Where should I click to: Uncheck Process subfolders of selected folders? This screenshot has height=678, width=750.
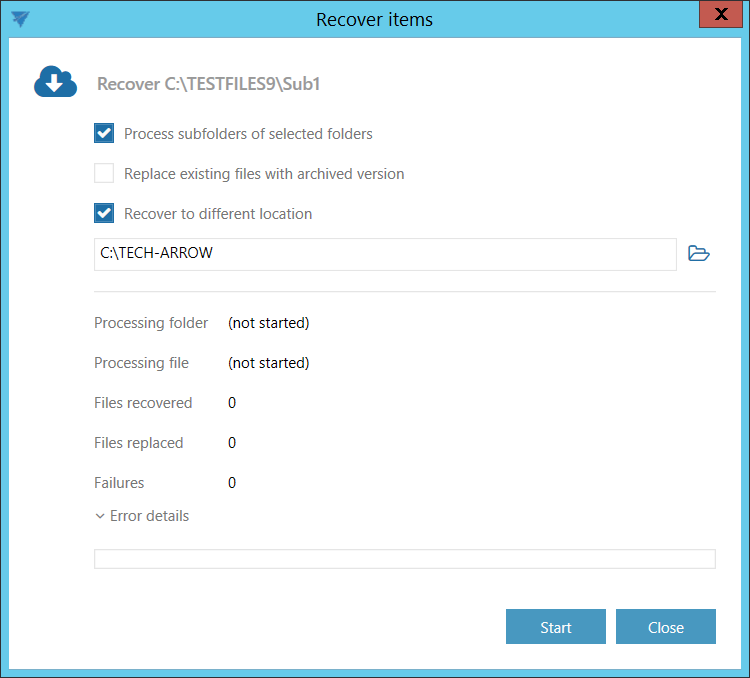click(104, 133)
